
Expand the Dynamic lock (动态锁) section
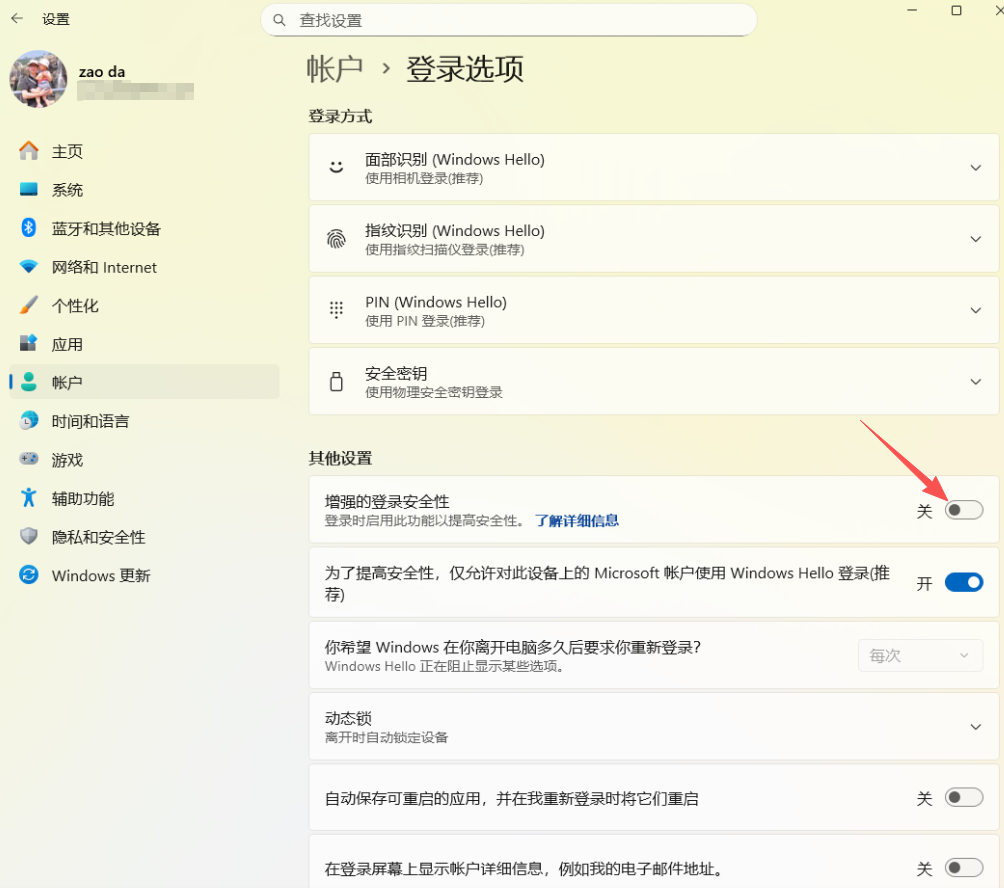click(x=975, y=727)
